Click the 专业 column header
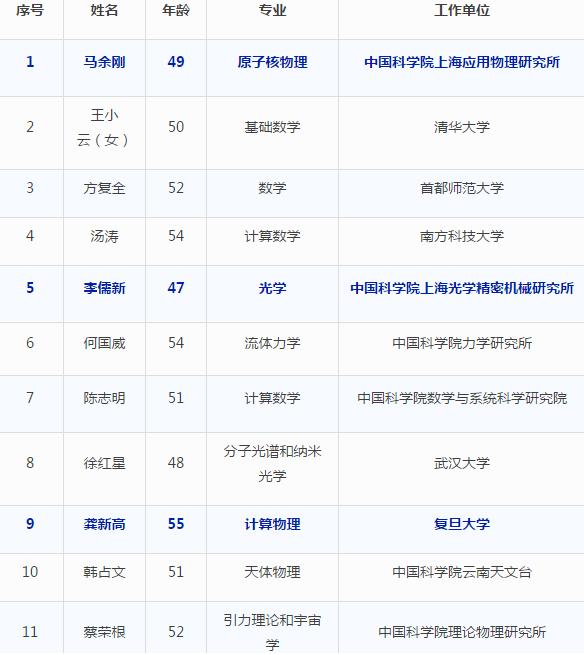Viewport: 584px width, 655px height. coord(272,10)
